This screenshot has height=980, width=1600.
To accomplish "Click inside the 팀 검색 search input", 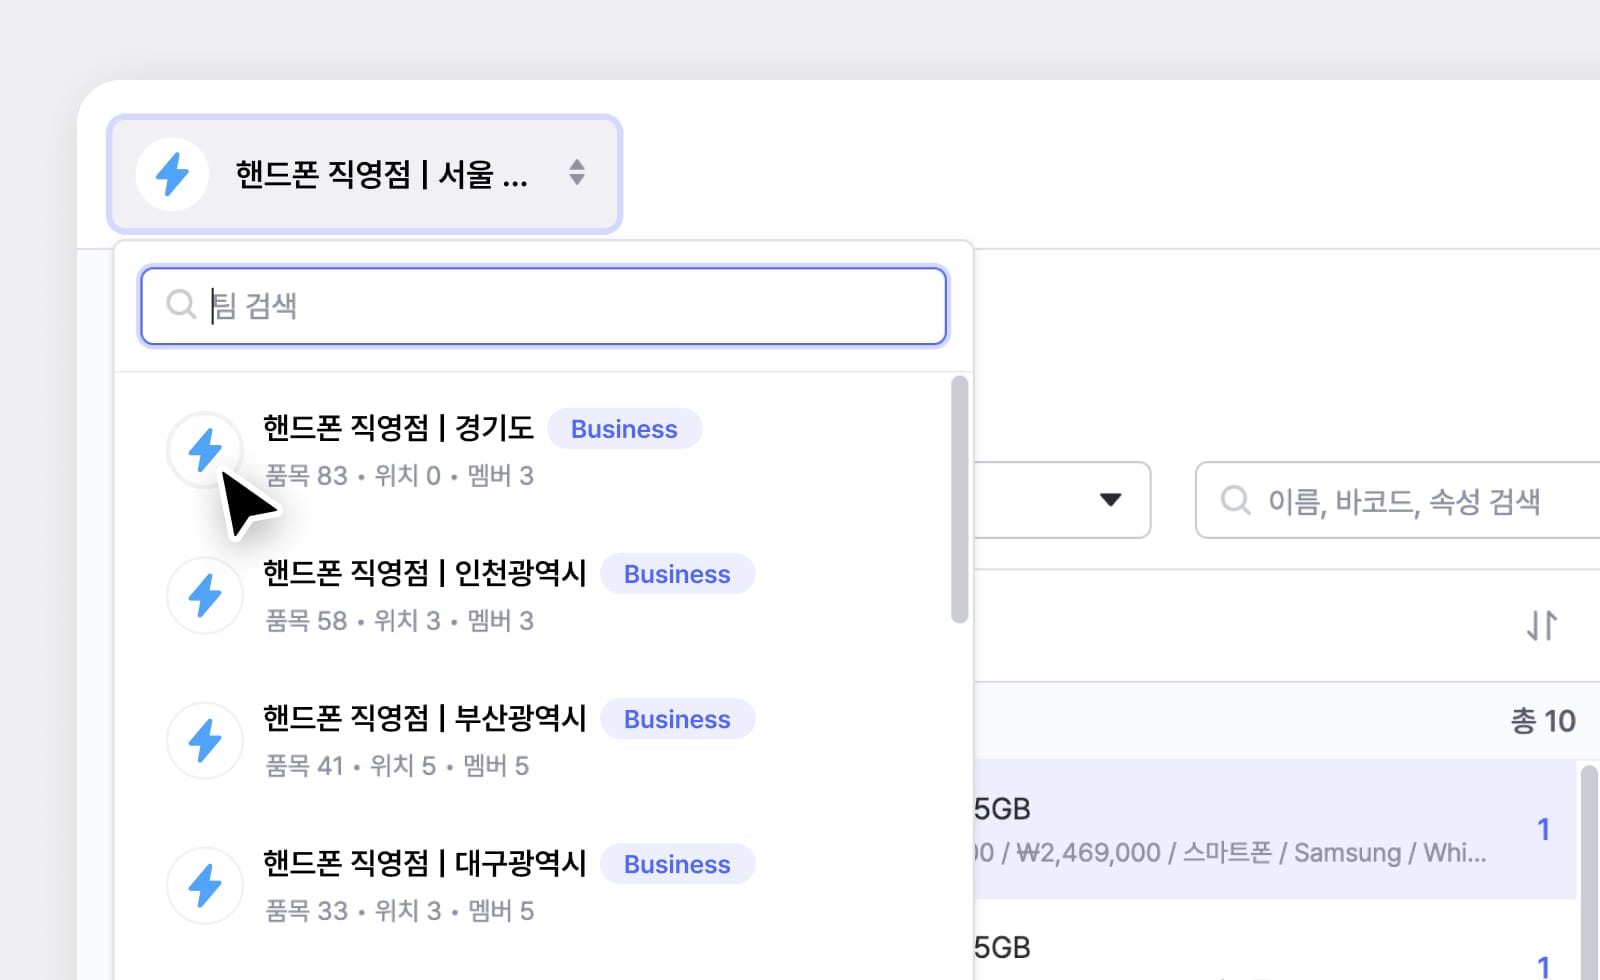I will pos(543,306).
